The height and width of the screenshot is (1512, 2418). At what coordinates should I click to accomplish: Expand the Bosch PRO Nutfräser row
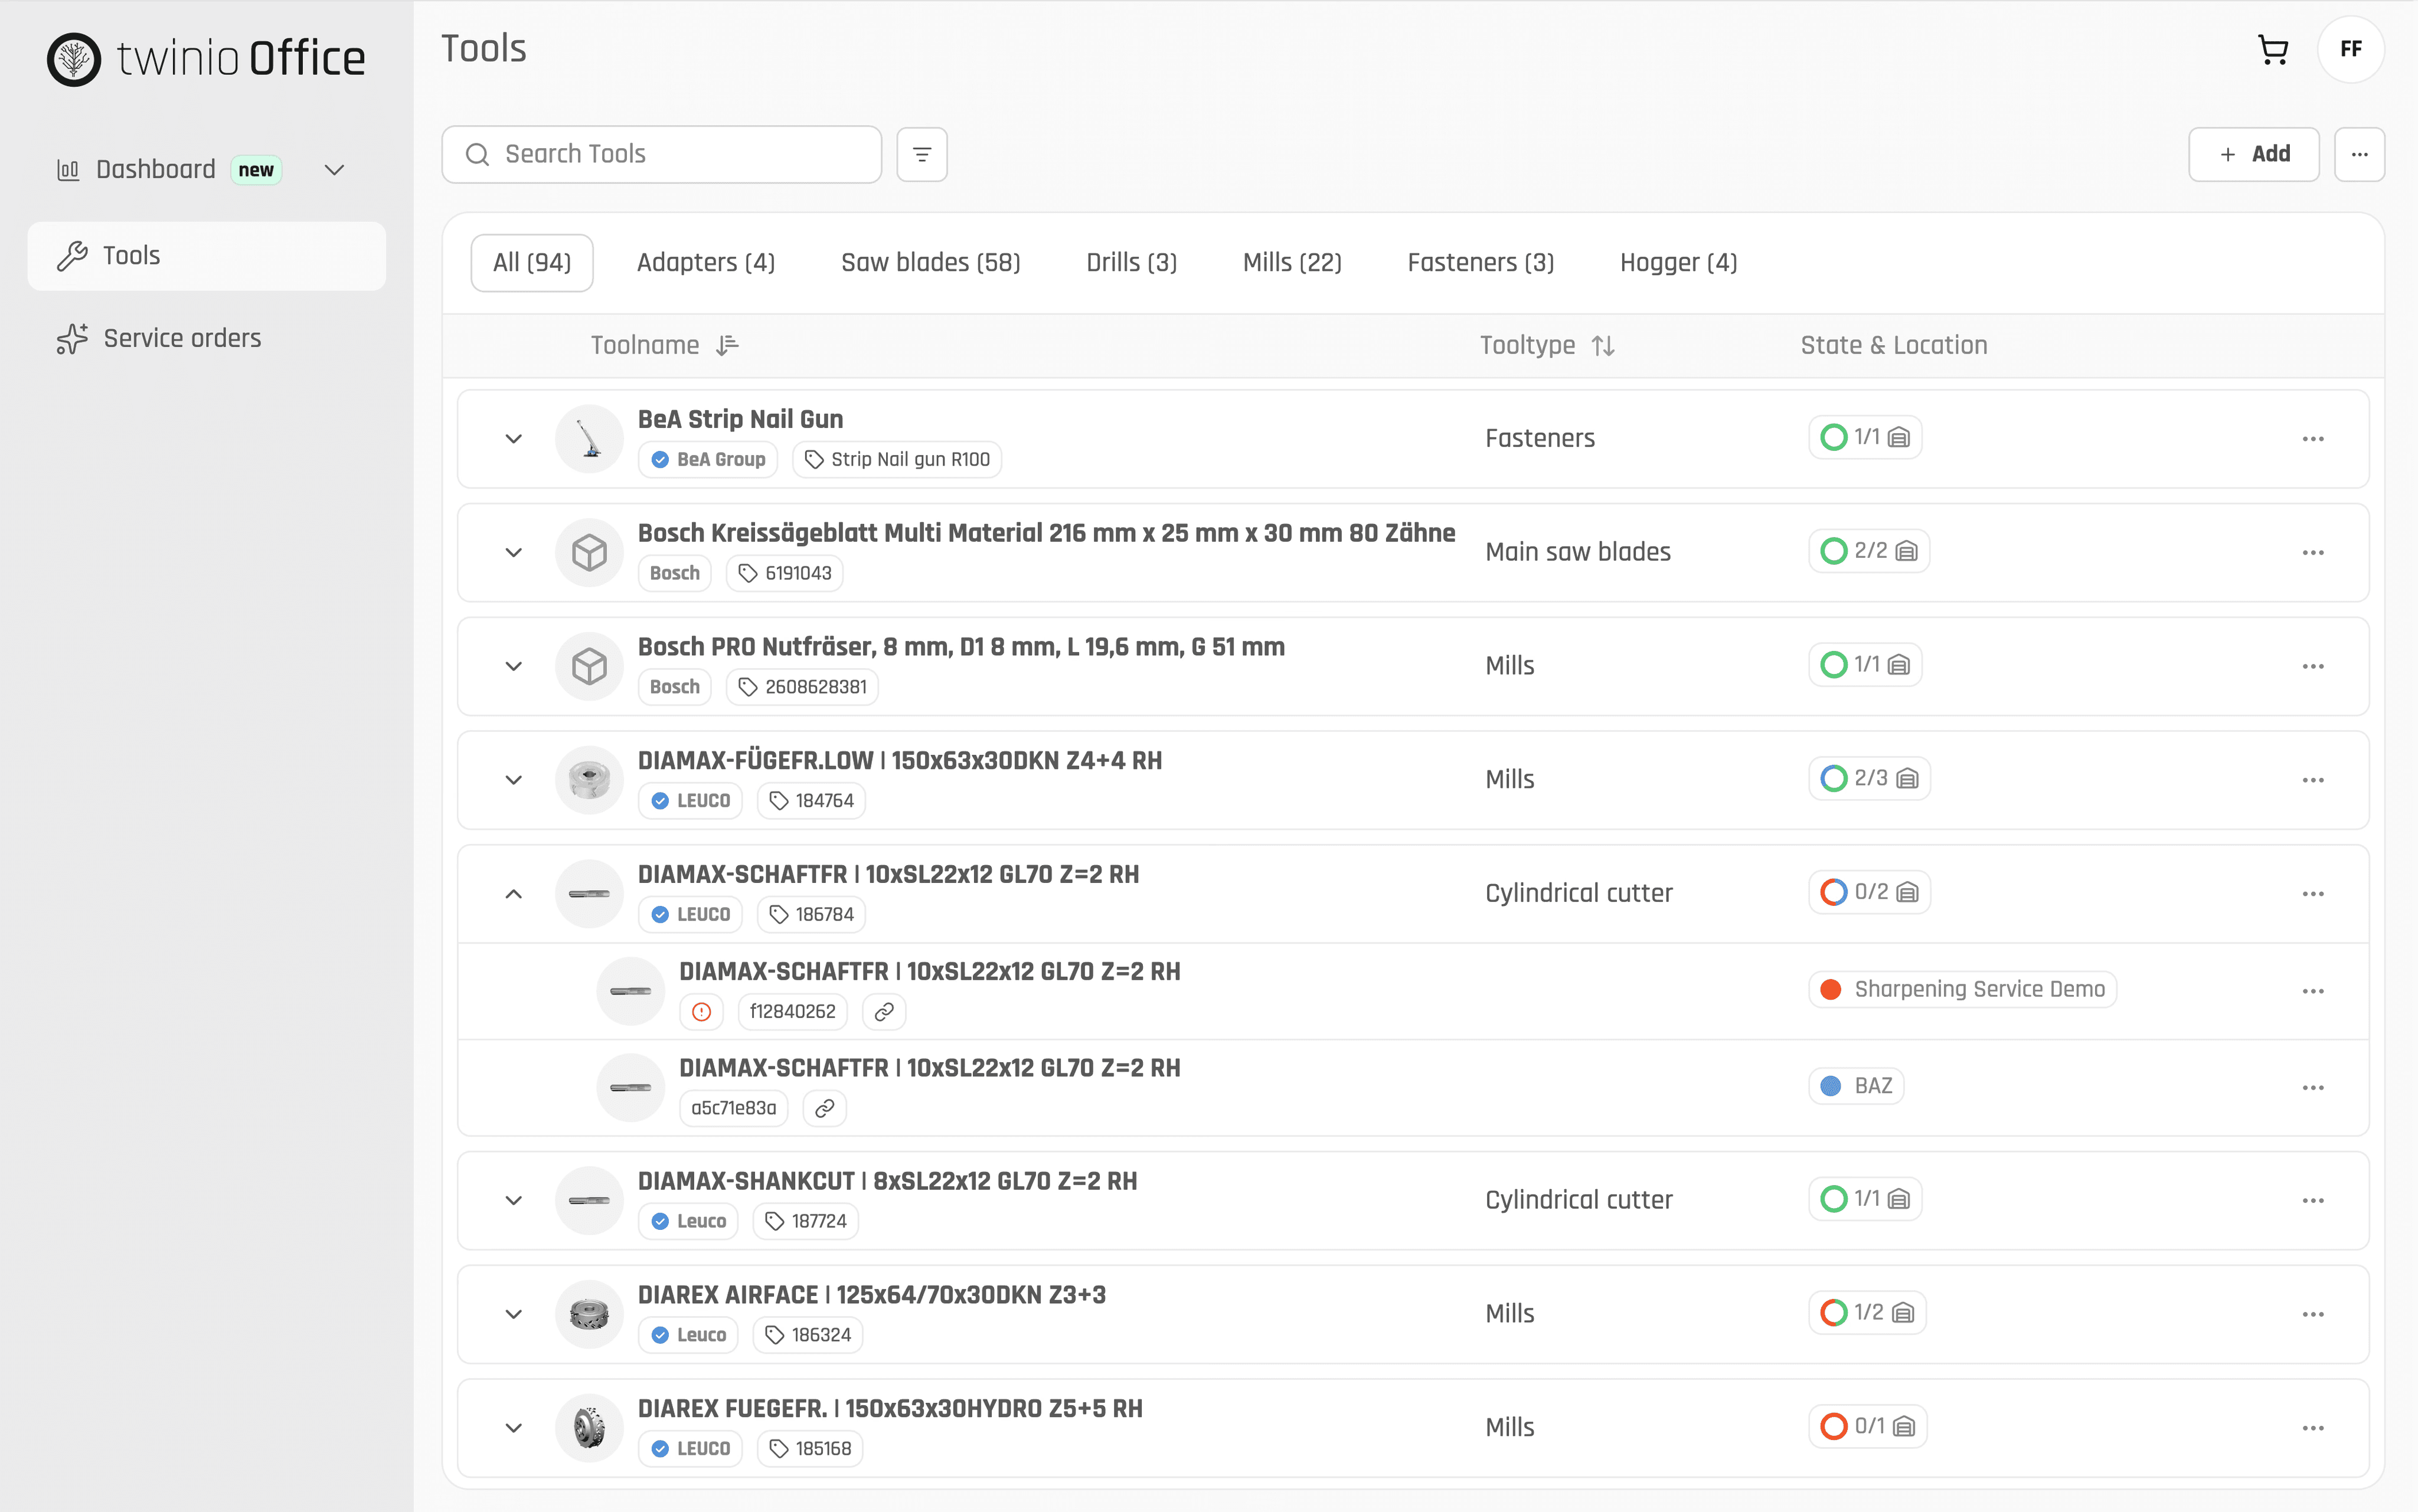513,666
